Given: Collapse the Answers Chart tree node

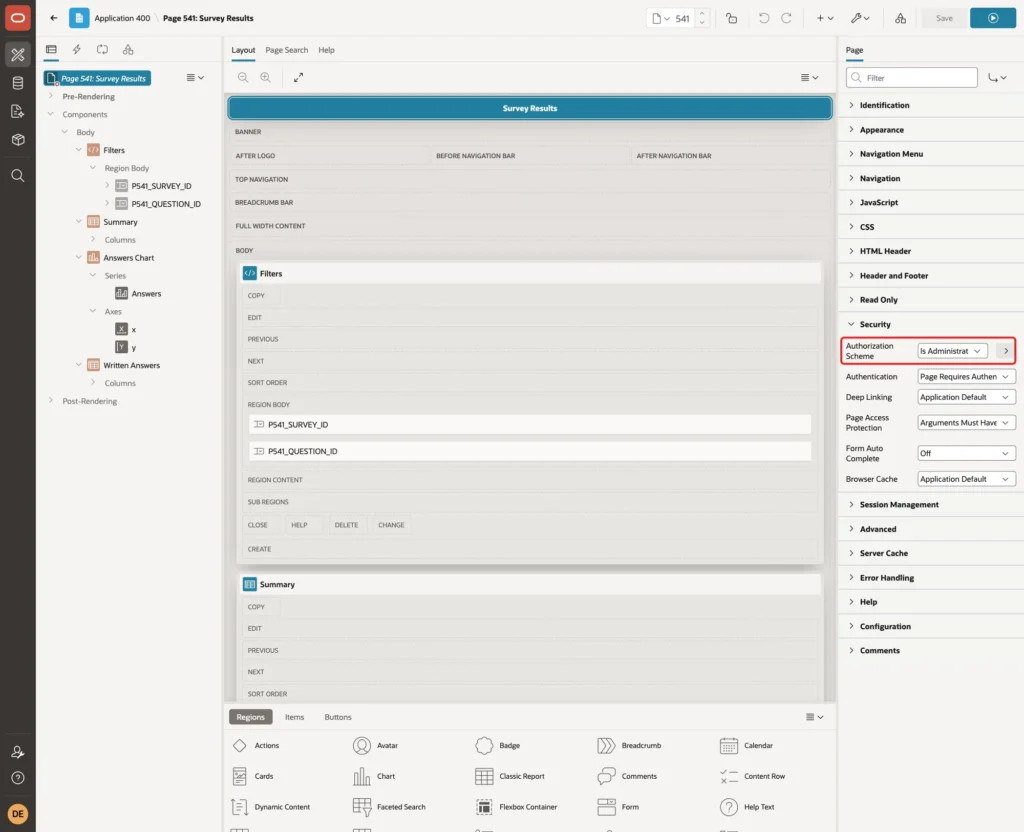Looking at the screenshot, I should coord(79,257).
